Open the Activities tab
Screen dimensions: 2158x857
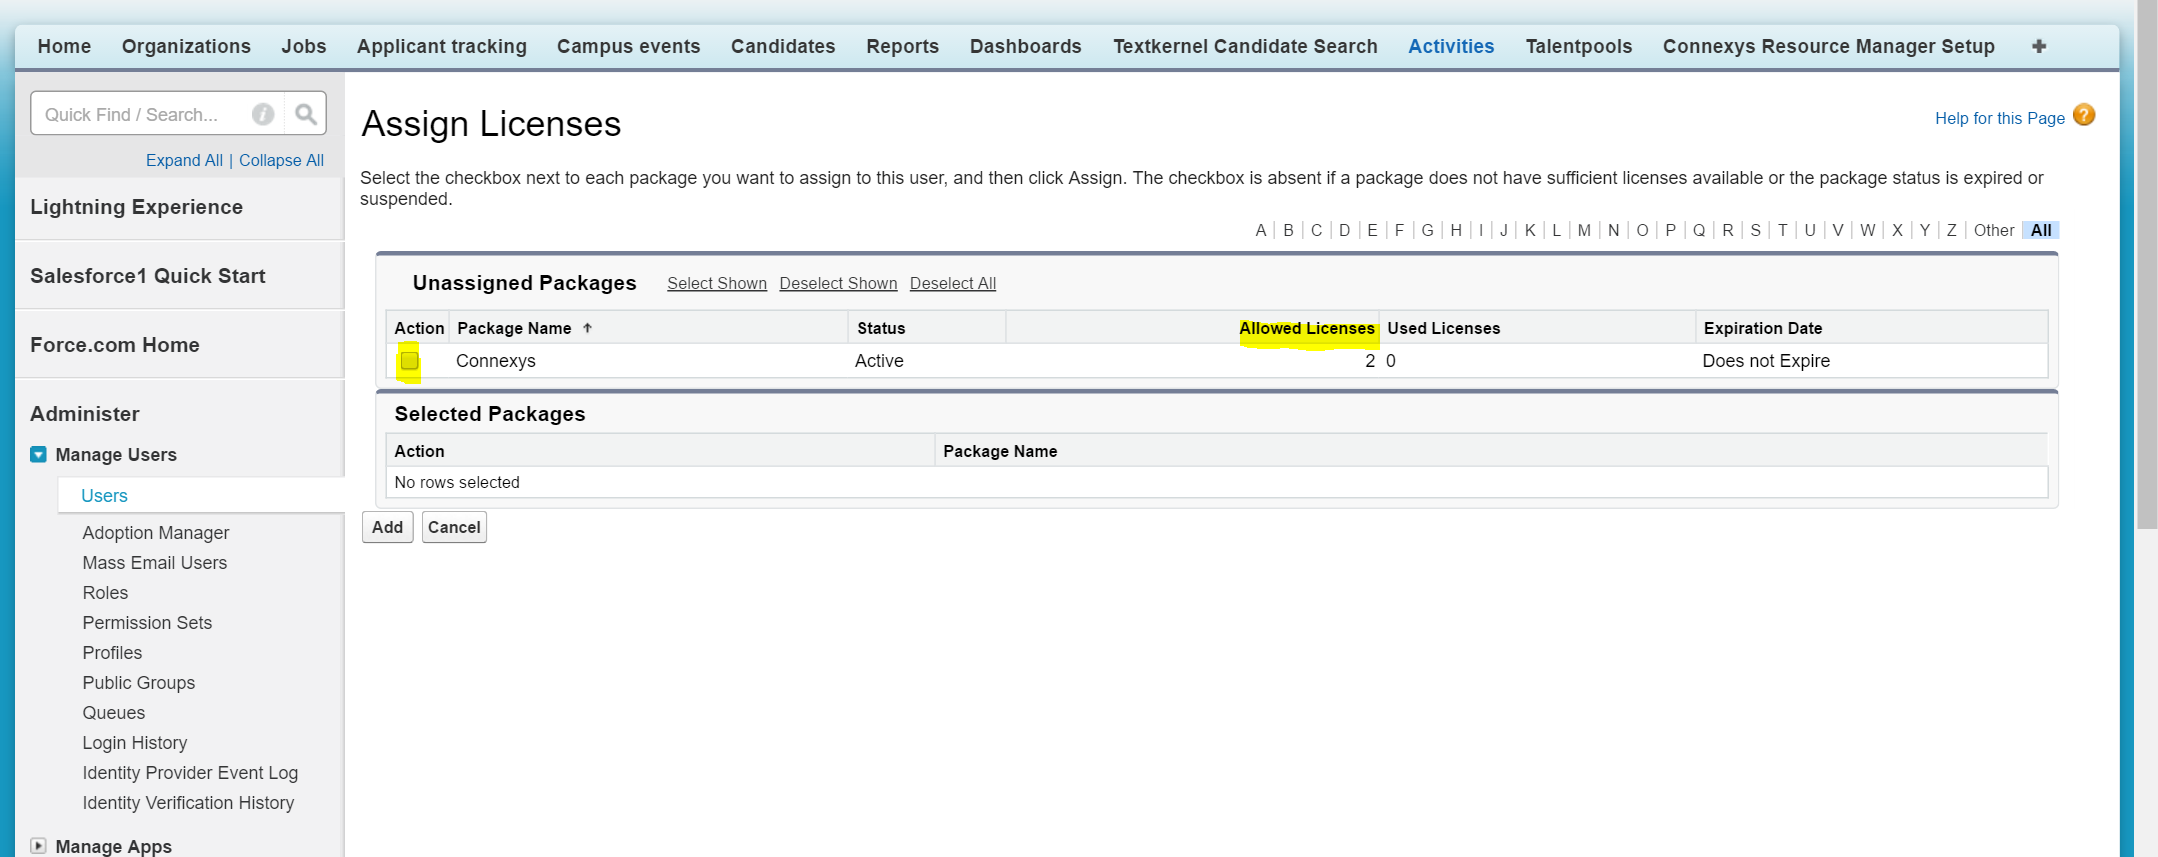click(1451, 46)
